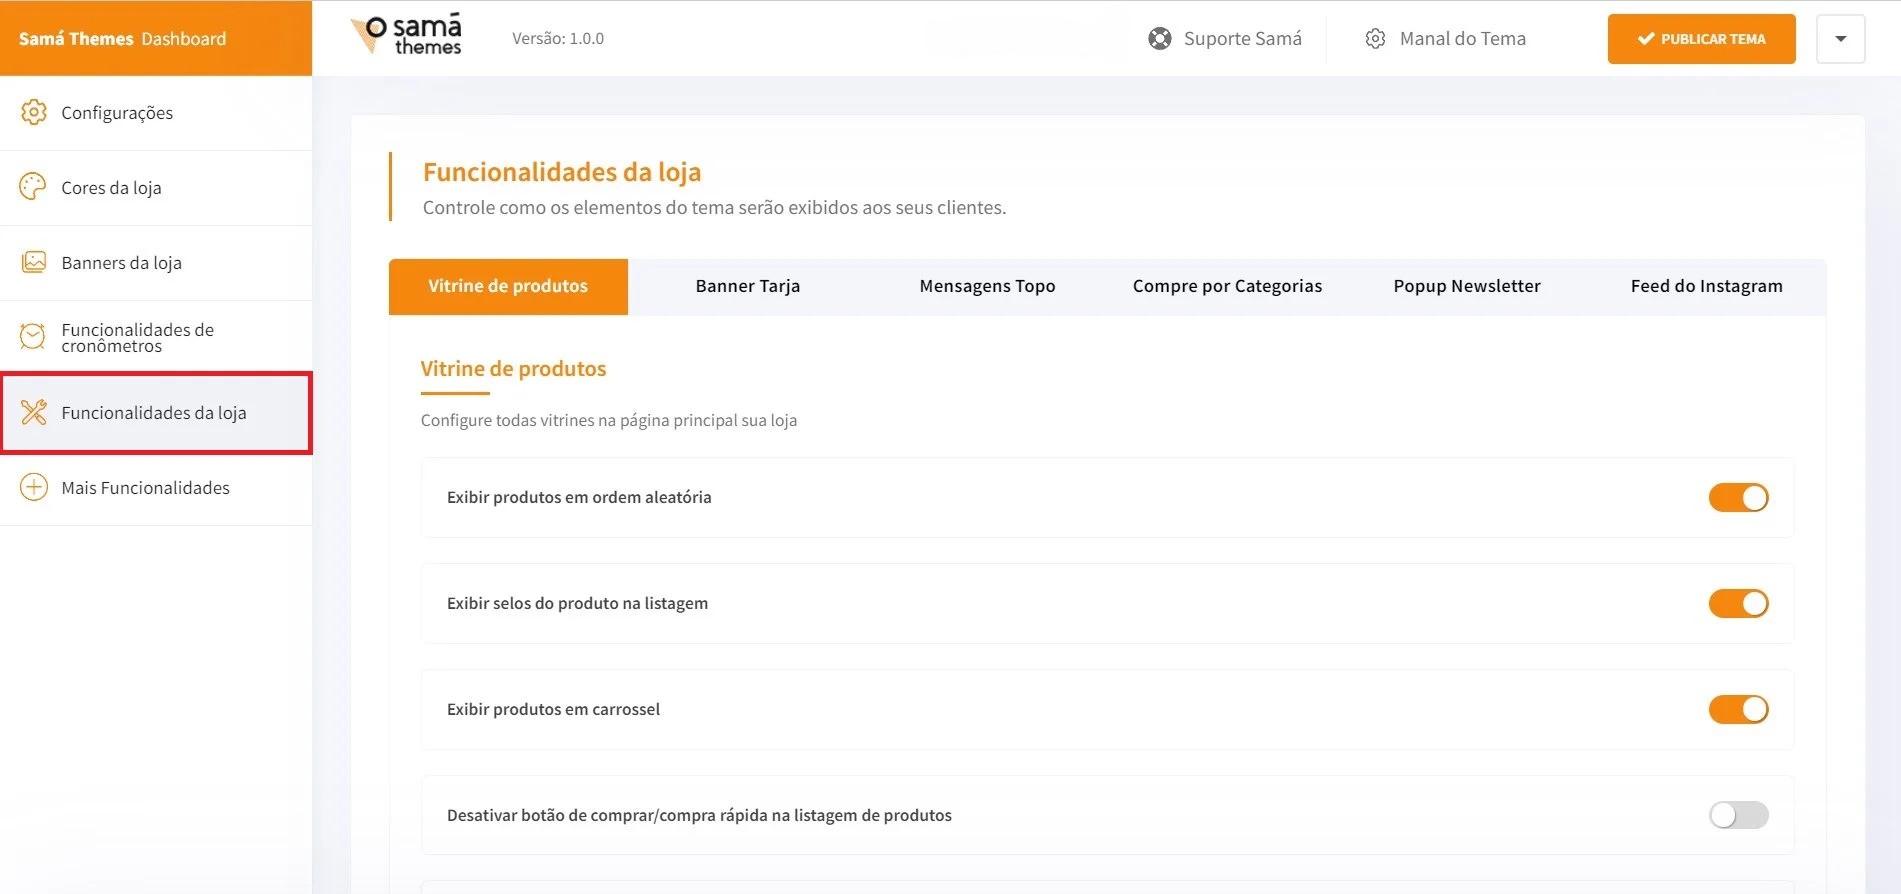The width and height of the screenshot is (1901, 894).
Task: Click the Banners da loja image icon
Action: click(x=34, y=262)
